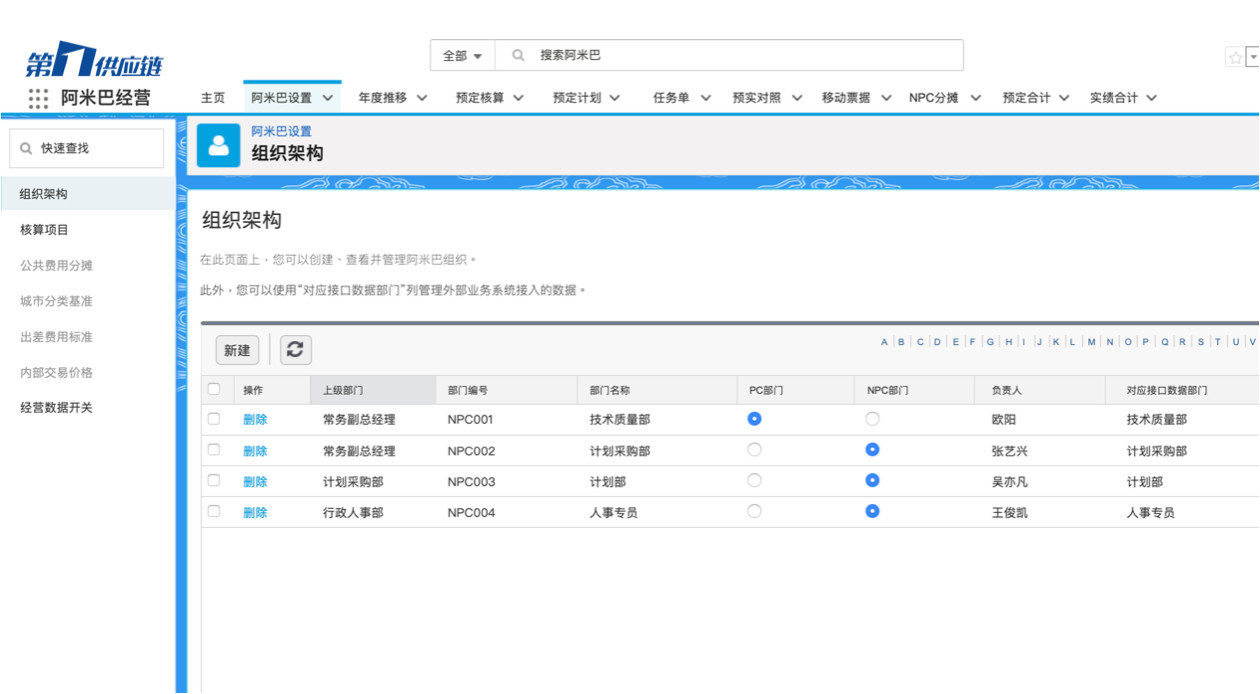Select 组织架构 in the sidebar
Viewport: 1260px width, 694px height.
click(x=88, y=194)
